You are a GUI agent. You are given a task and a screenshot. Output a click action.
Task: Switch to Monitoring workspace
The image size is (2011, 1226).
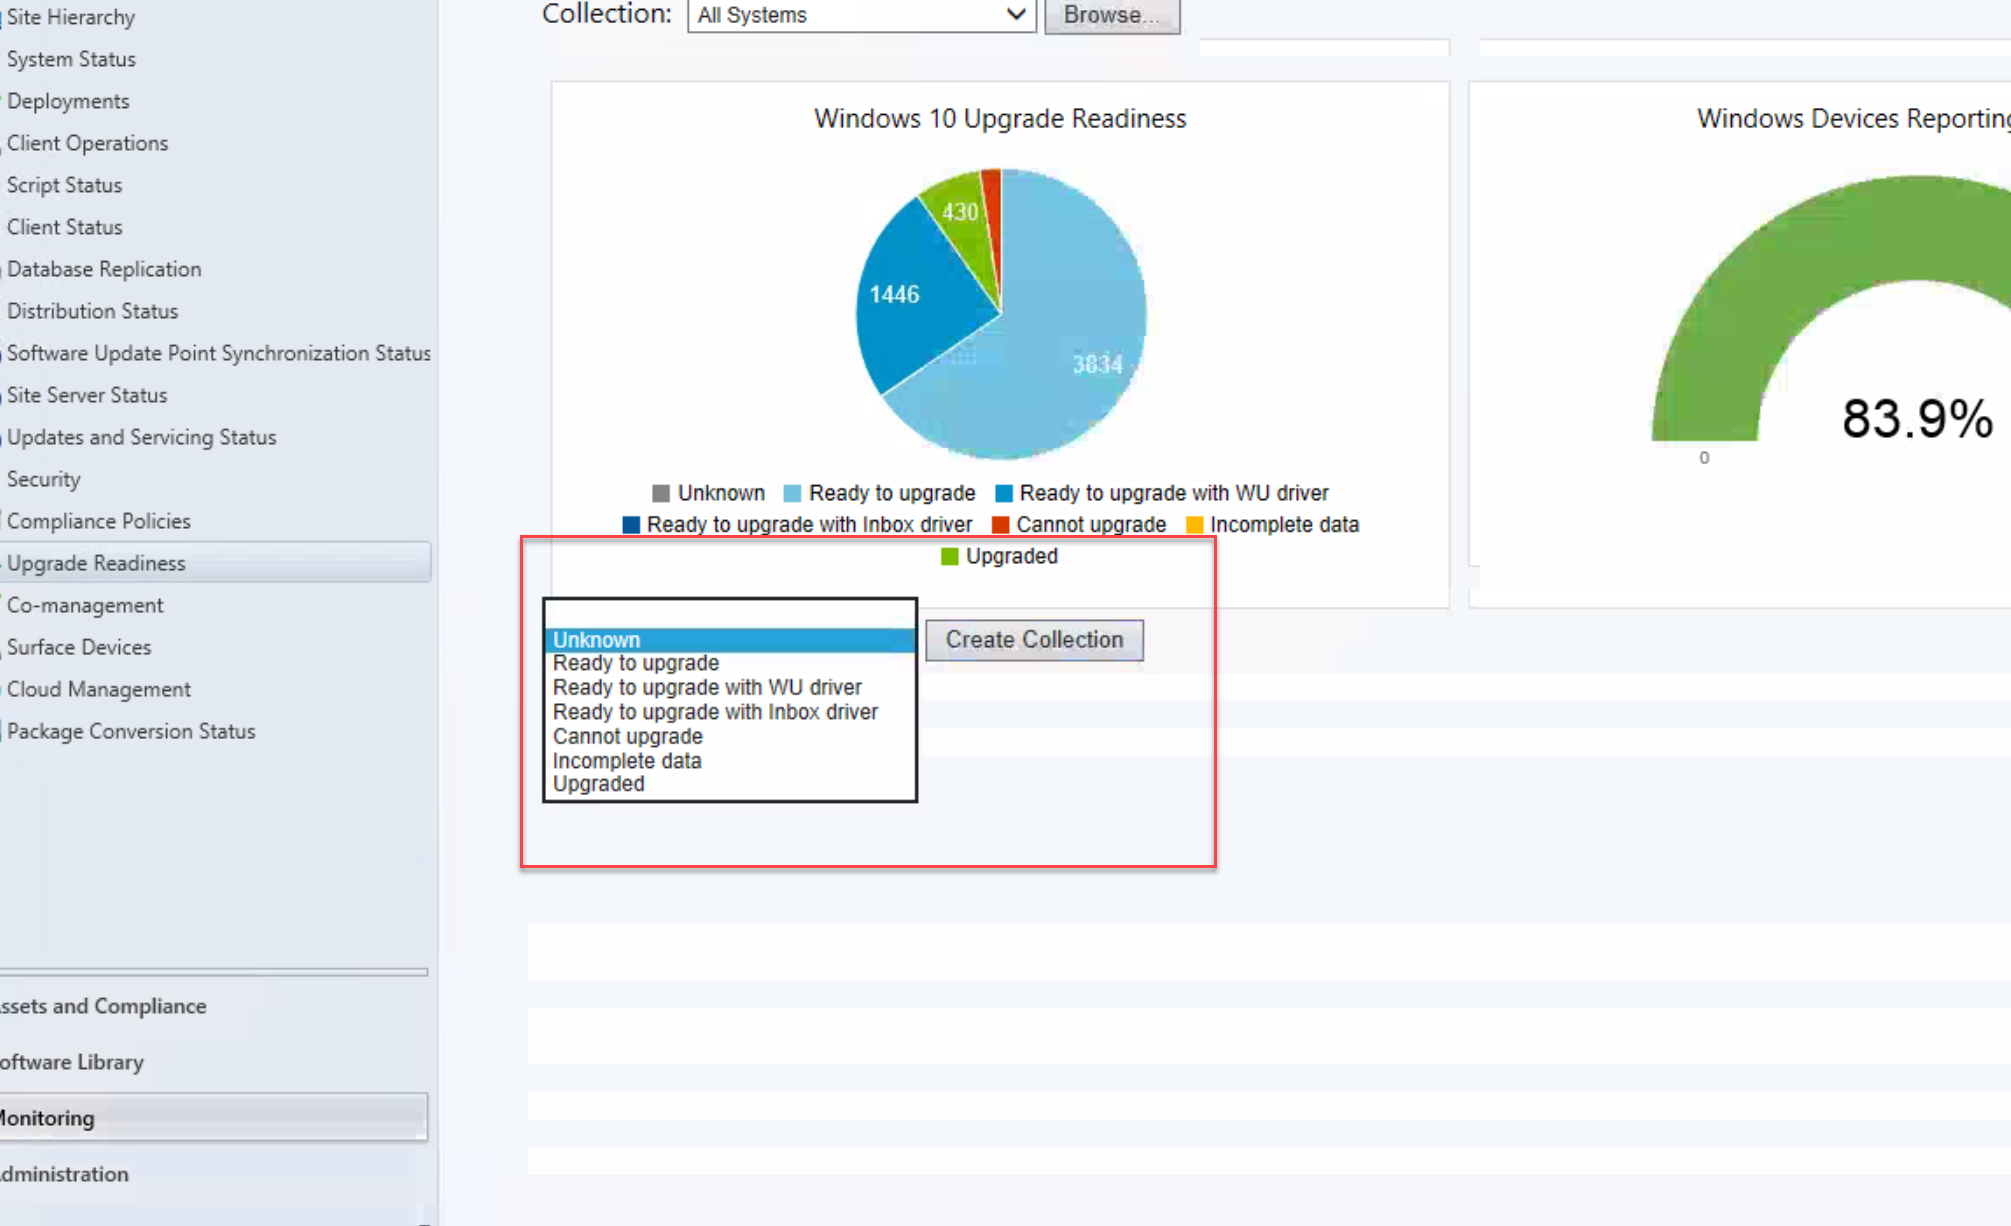[x=48, y=1118]
